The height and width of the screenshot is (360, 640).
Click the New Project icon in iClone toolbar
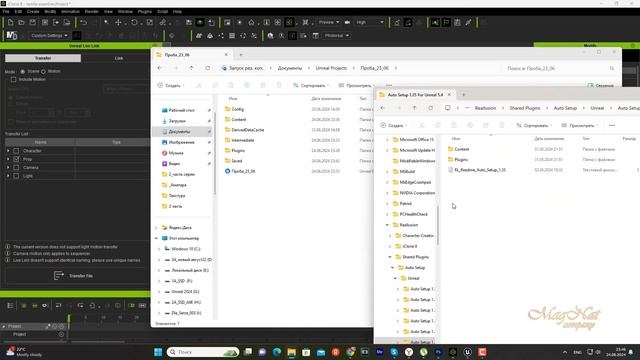10,22
